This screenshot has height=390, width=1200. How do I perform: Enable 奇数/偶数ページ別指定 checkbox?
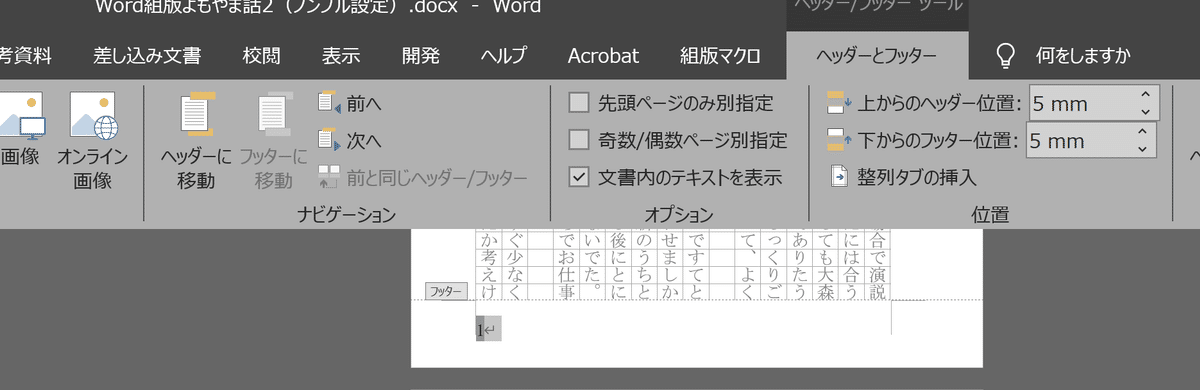(x=579, y=140)
